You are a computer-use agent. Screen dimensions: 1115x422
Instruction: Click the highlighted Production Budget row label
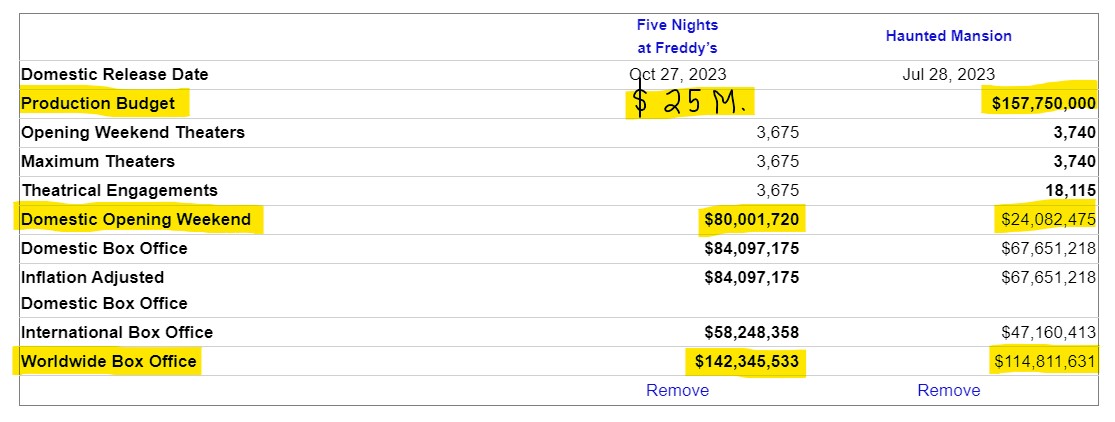click(x=98, y=103)
